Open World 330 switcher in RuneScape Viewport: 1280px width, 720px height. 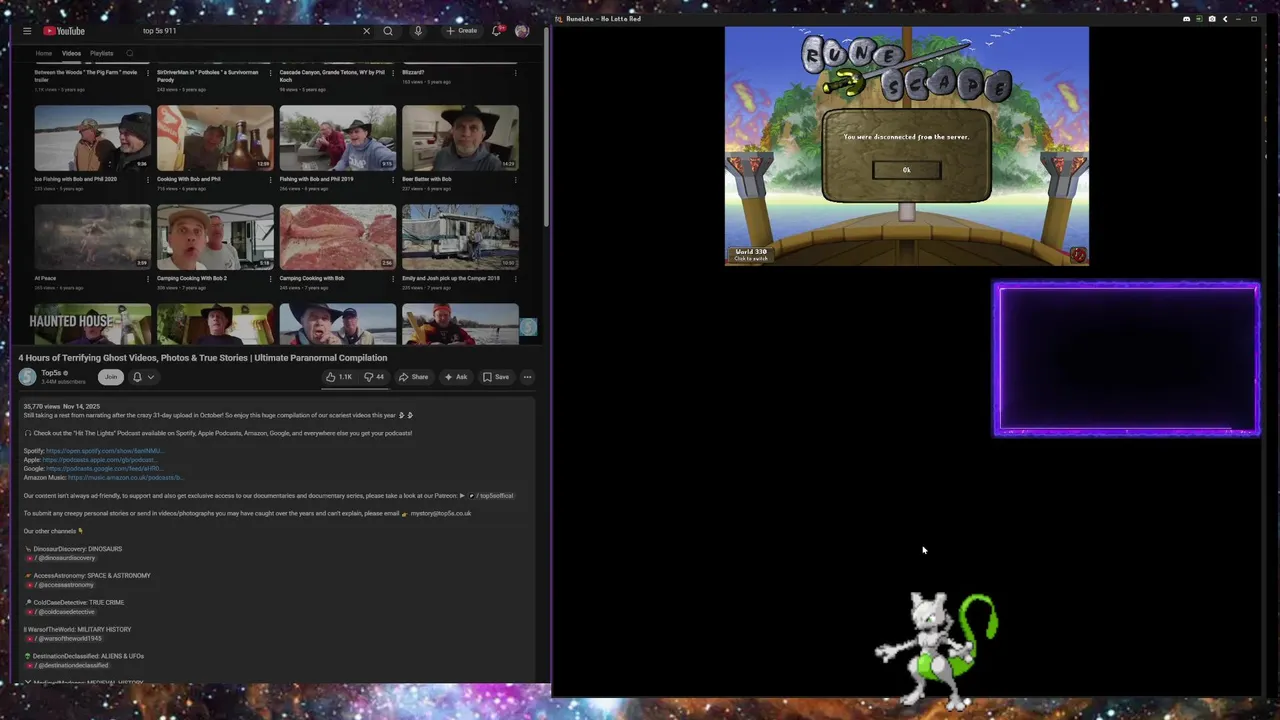point(751,255)
